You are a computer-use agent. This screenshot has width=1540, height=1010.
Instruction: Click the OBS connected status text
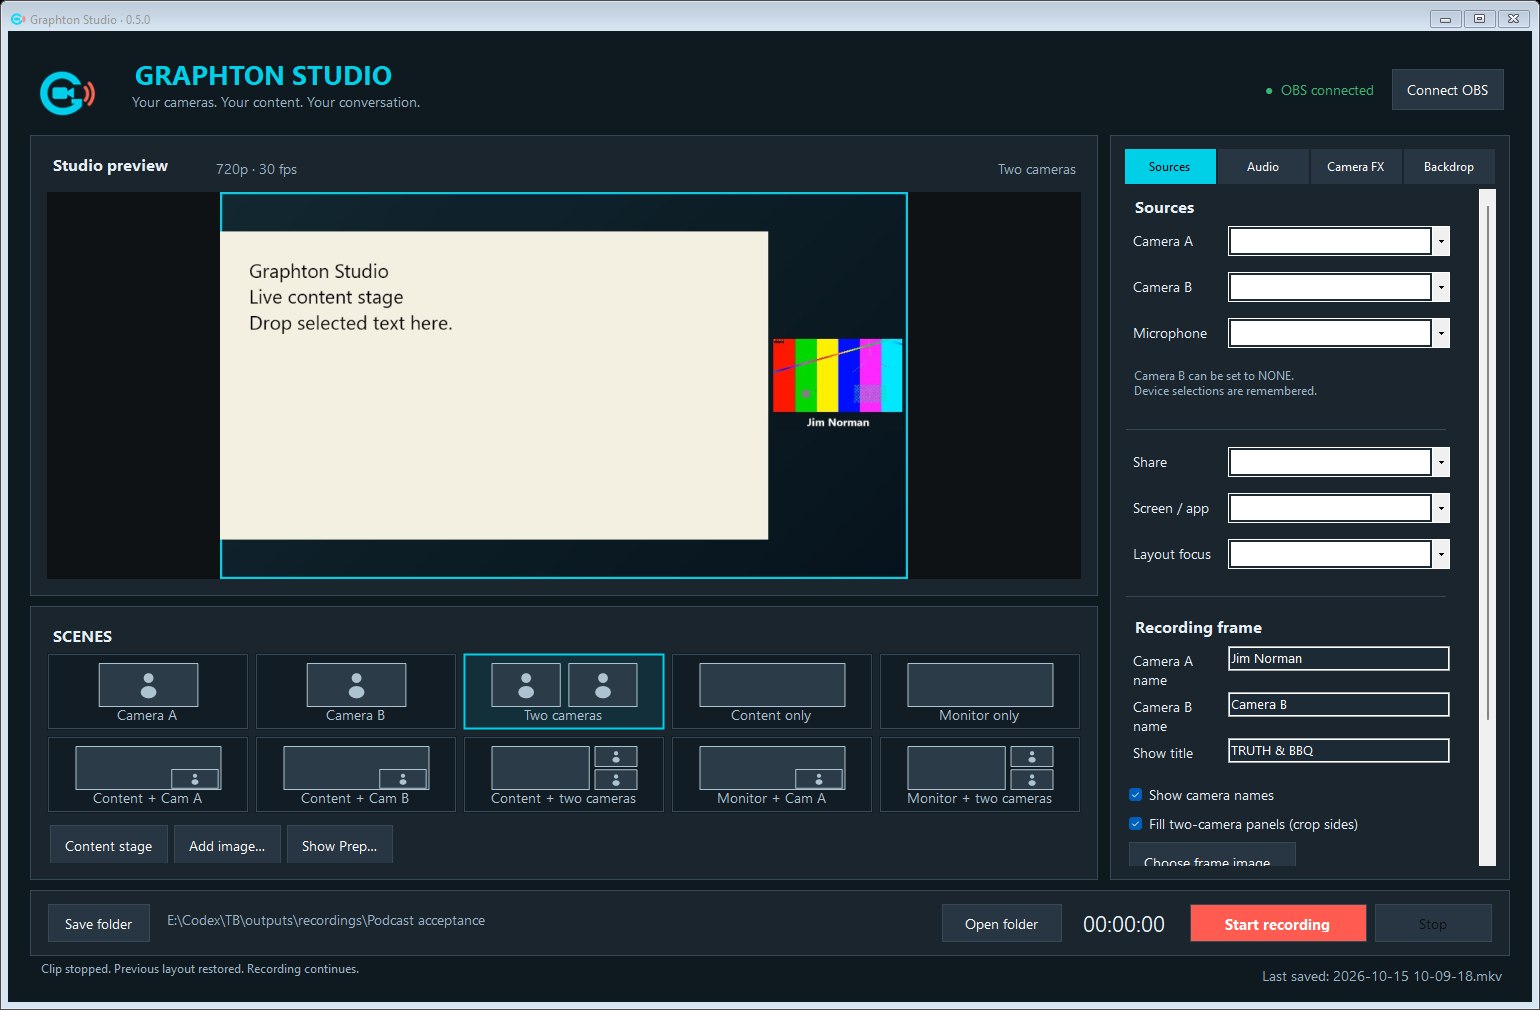point(1327,90)
